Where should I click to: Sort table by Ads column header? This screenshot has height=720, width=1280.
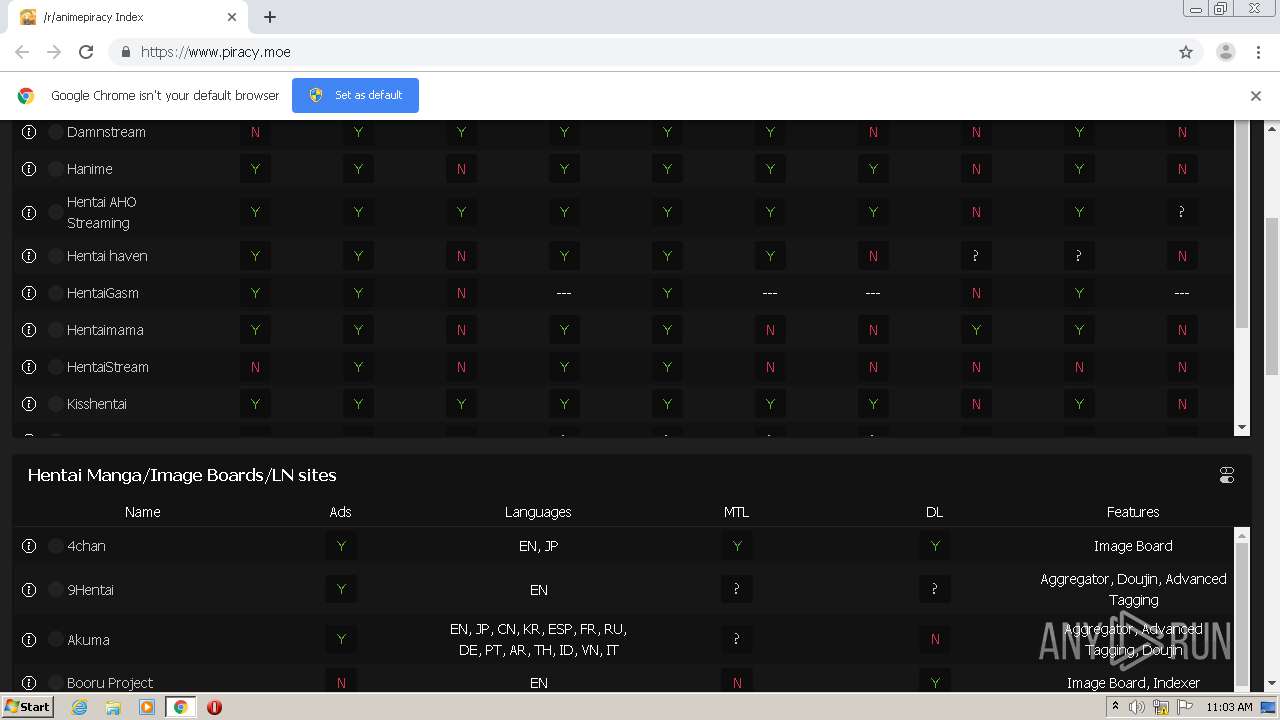click(340, 512)
